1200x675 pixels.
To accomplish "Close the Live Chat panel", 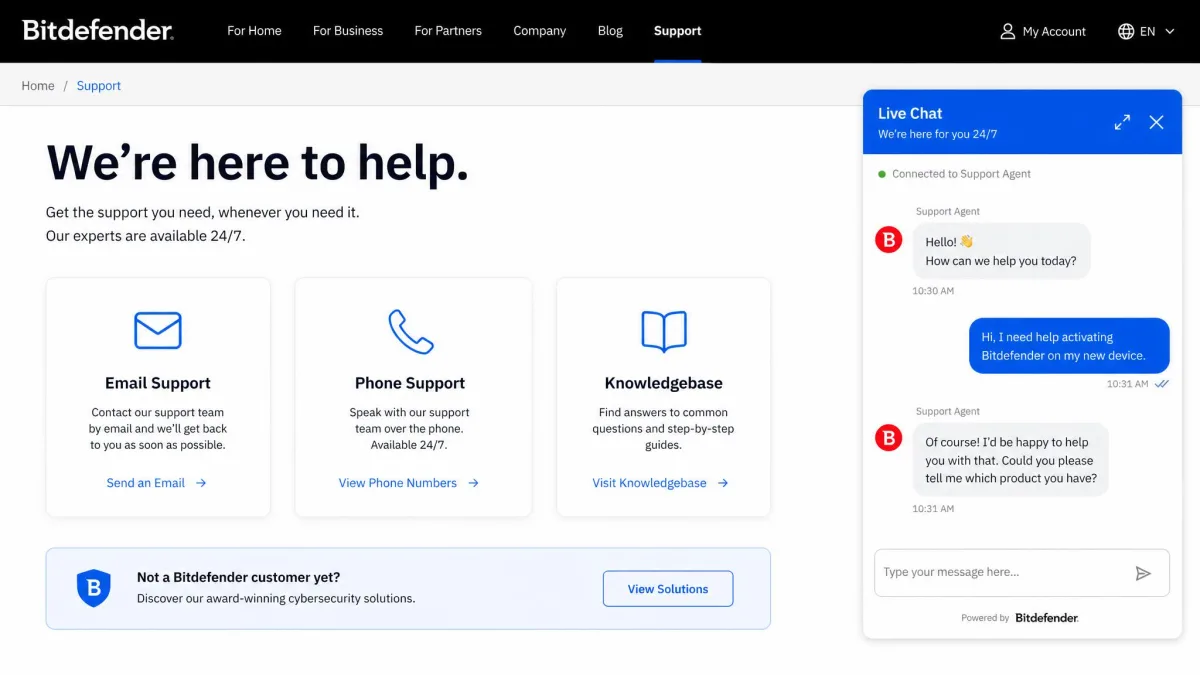I will click(x=1156, y=122).
